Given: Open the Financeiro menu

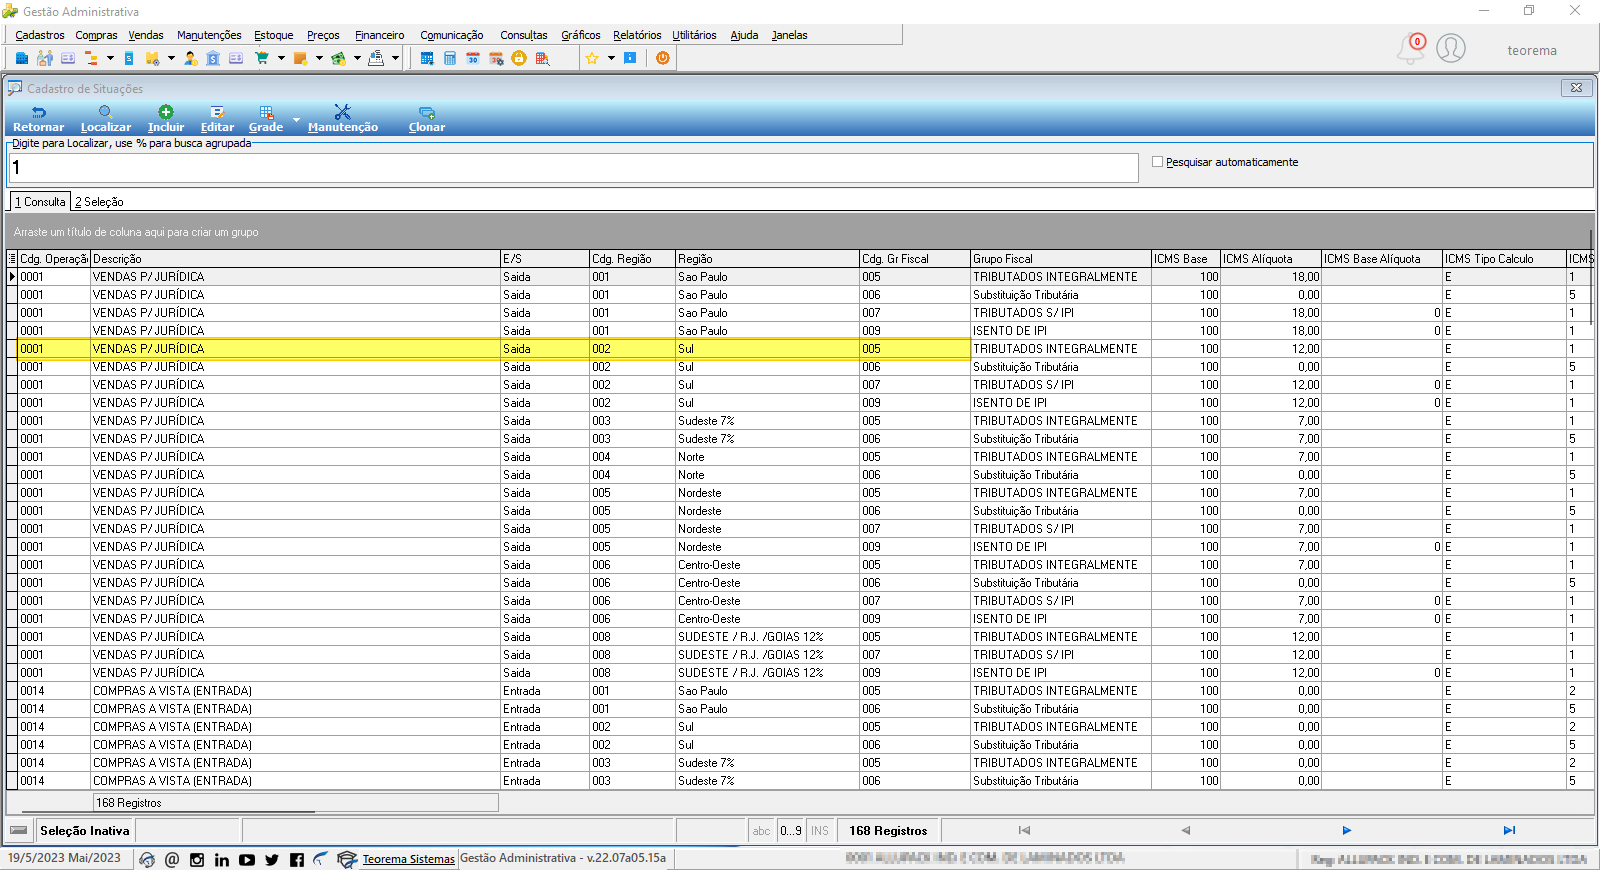Looking at the screenshot, I should pyautogui.click(x=380, y=35).
